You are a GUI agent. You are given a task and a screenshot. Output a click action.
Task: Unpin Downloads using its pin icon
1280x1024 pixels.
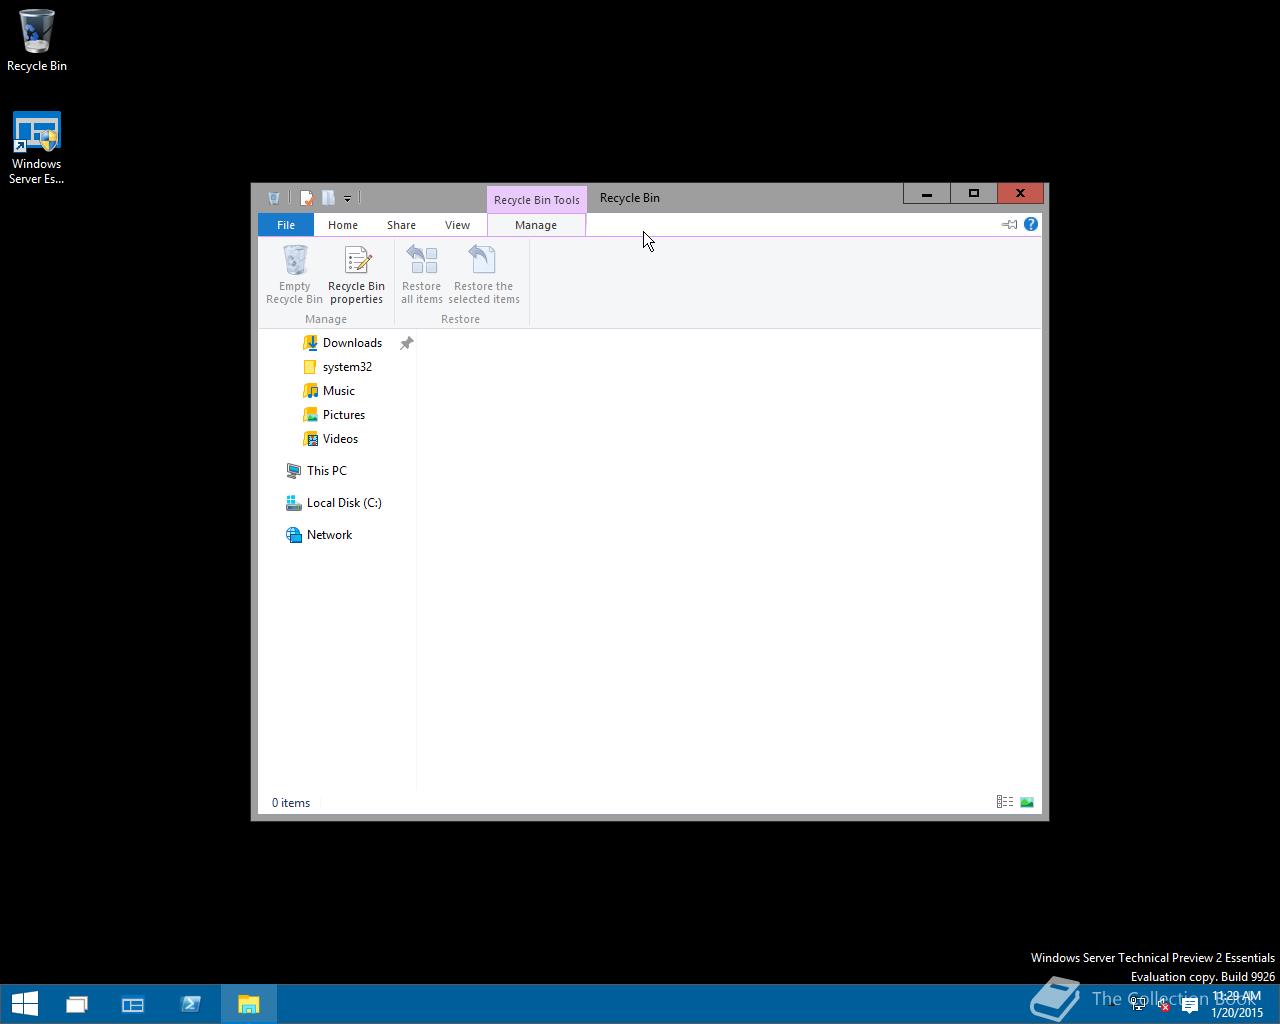tap(406, 343)
